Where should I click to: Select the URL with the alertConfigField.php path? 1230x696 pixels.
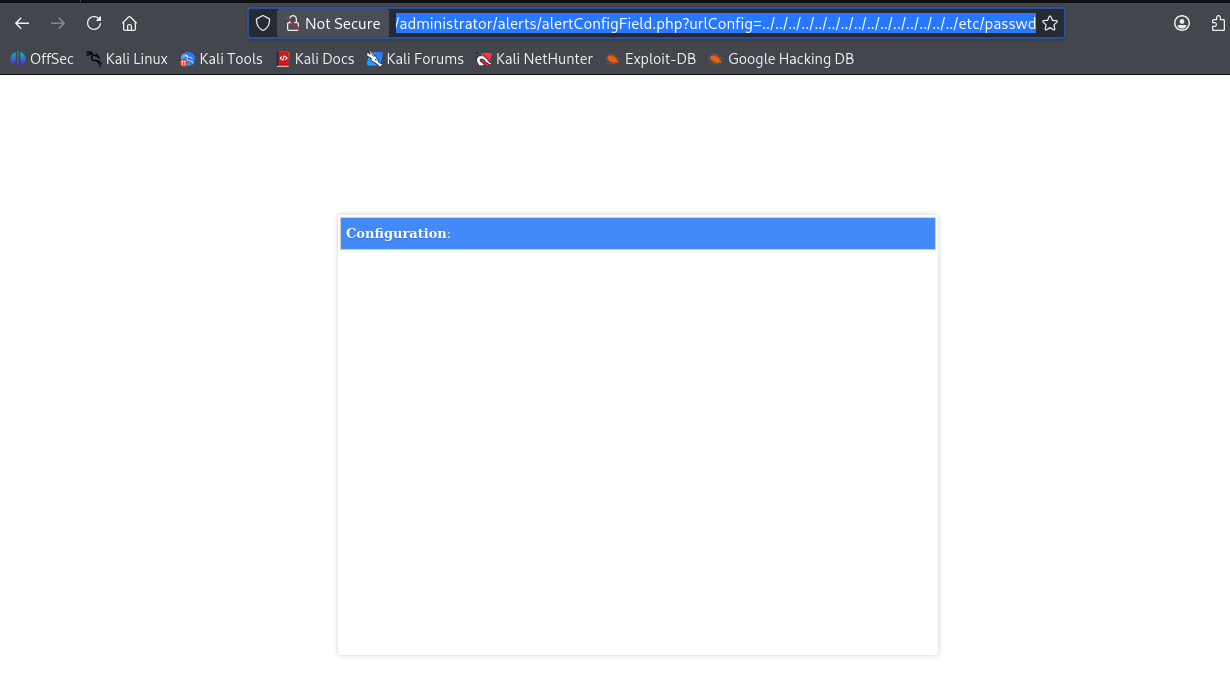716,23
